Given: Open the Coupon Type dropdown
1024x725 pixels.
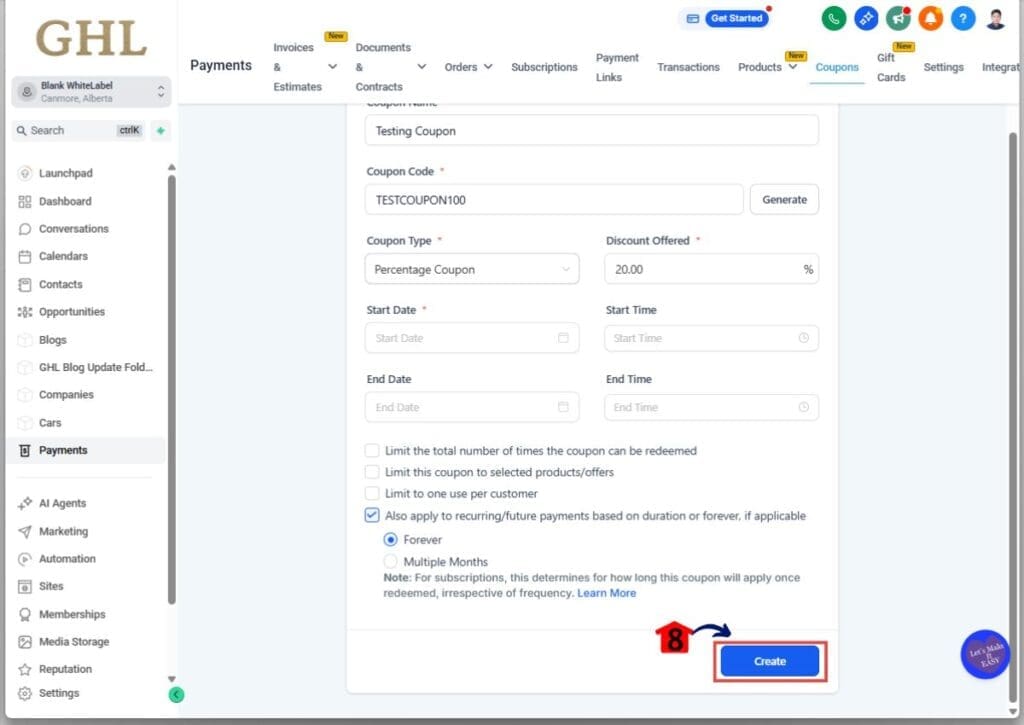Looking at the screenshot, I should click(x=471, y=268).
